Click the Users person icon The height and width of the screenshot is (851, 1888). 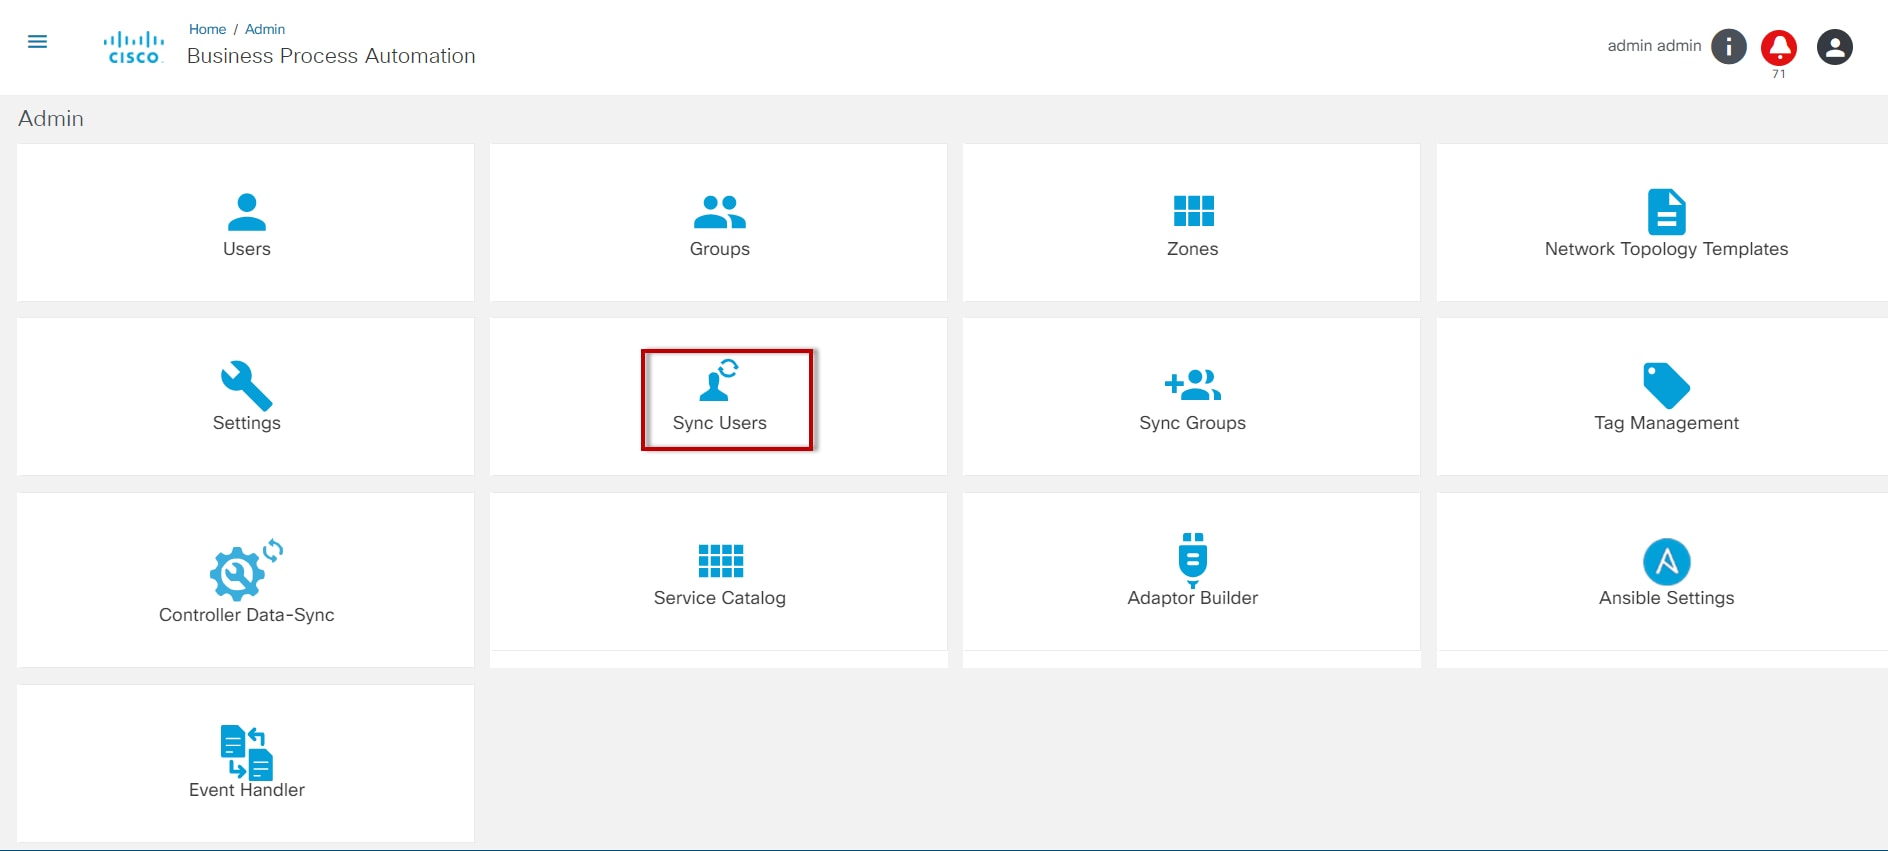(247, 212)
